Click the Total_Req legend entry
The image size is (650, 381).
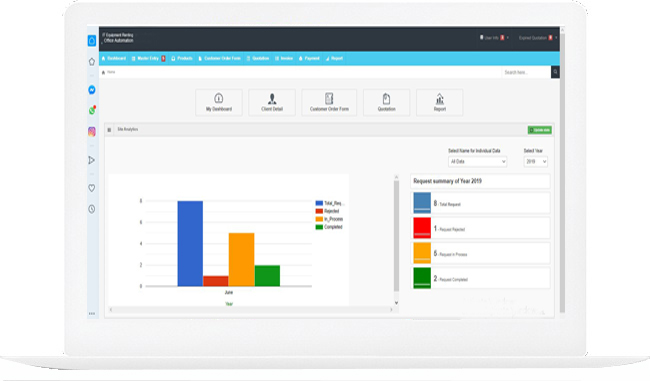point(330,203)
